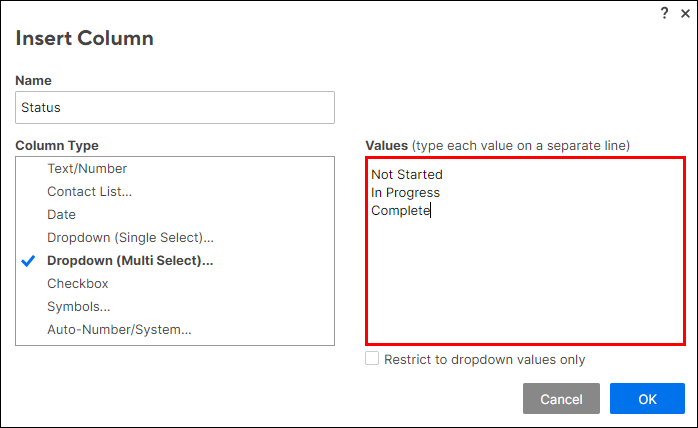This screenshot has height=428, width=698.
Task: Pick the Date column type
Action: [x=61, y=215]
